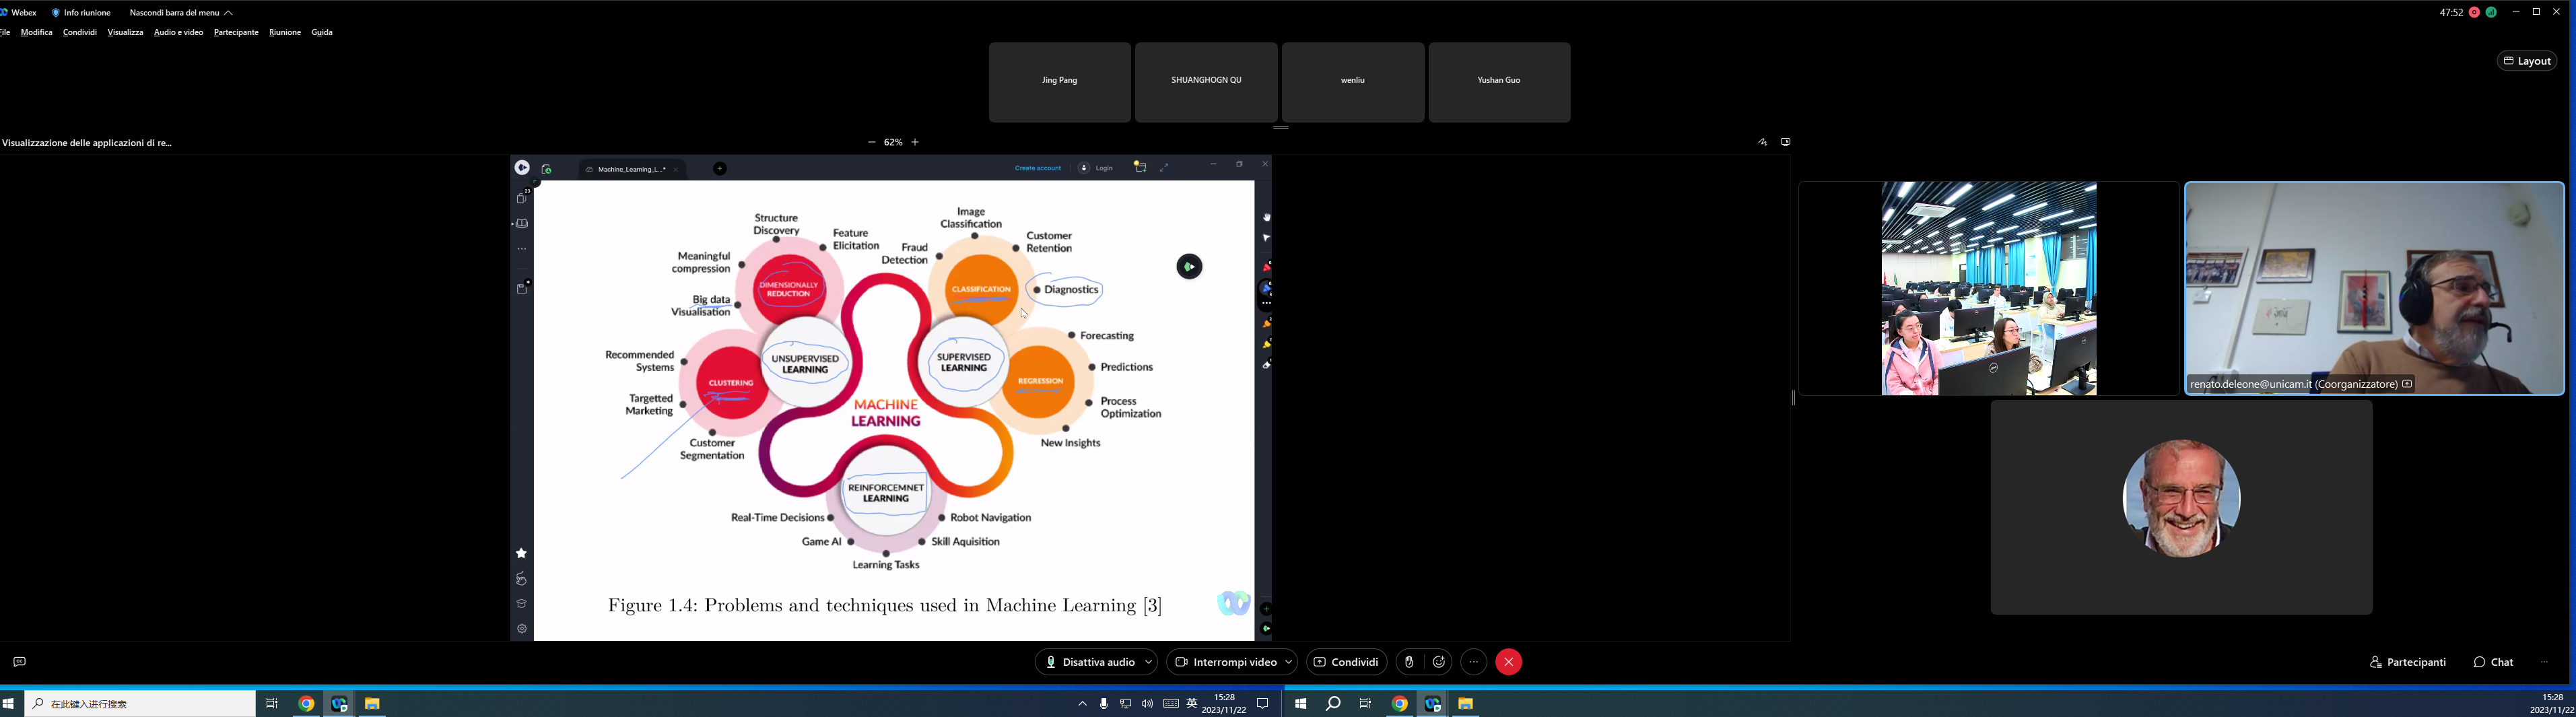Click the red recording indicator icon
Viewport: 2576px width, 717px height.
click(x=2474, y=12)
